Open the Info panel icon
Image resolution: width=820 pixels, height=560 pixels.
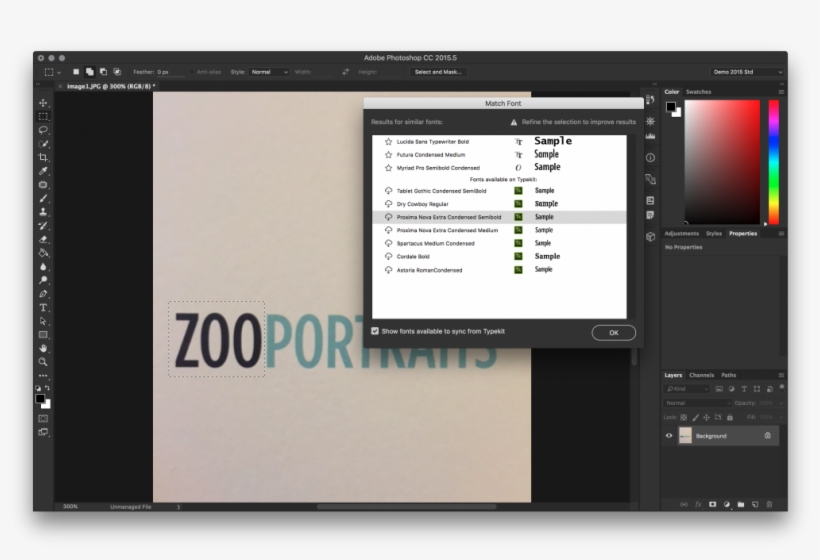(x=651, y=157)
